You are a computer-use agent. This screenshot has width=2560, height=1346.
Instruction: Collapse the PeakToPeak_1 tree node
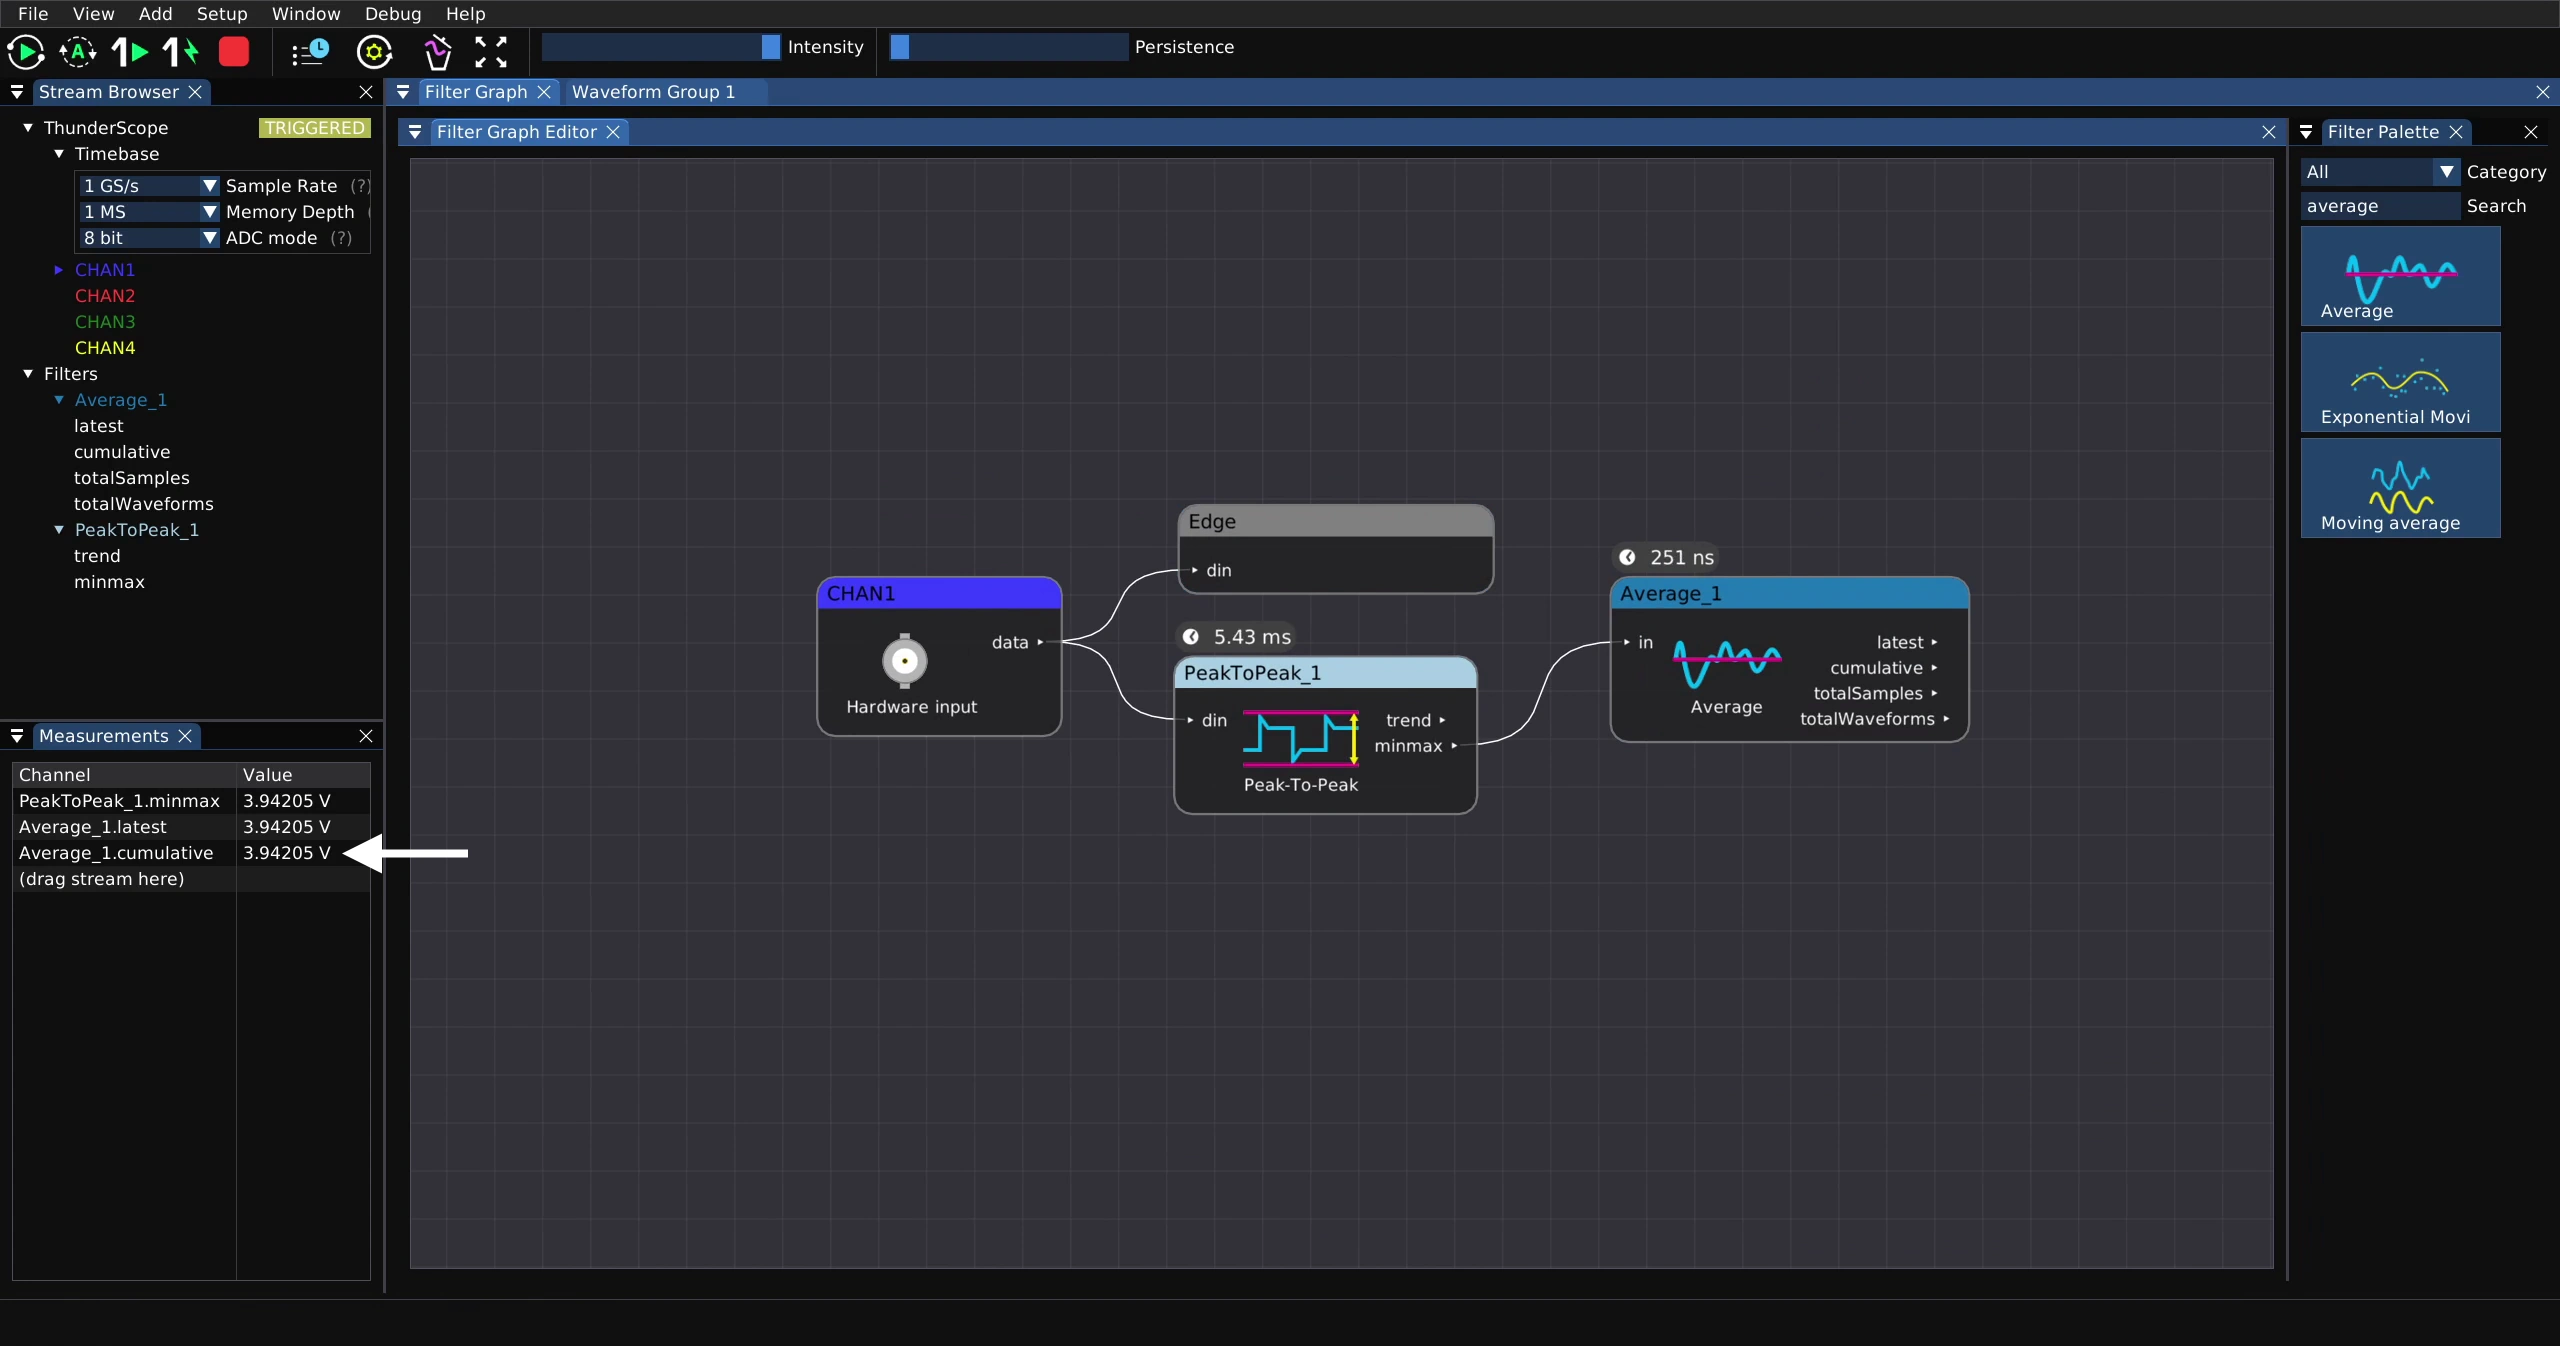pos(58,530)
